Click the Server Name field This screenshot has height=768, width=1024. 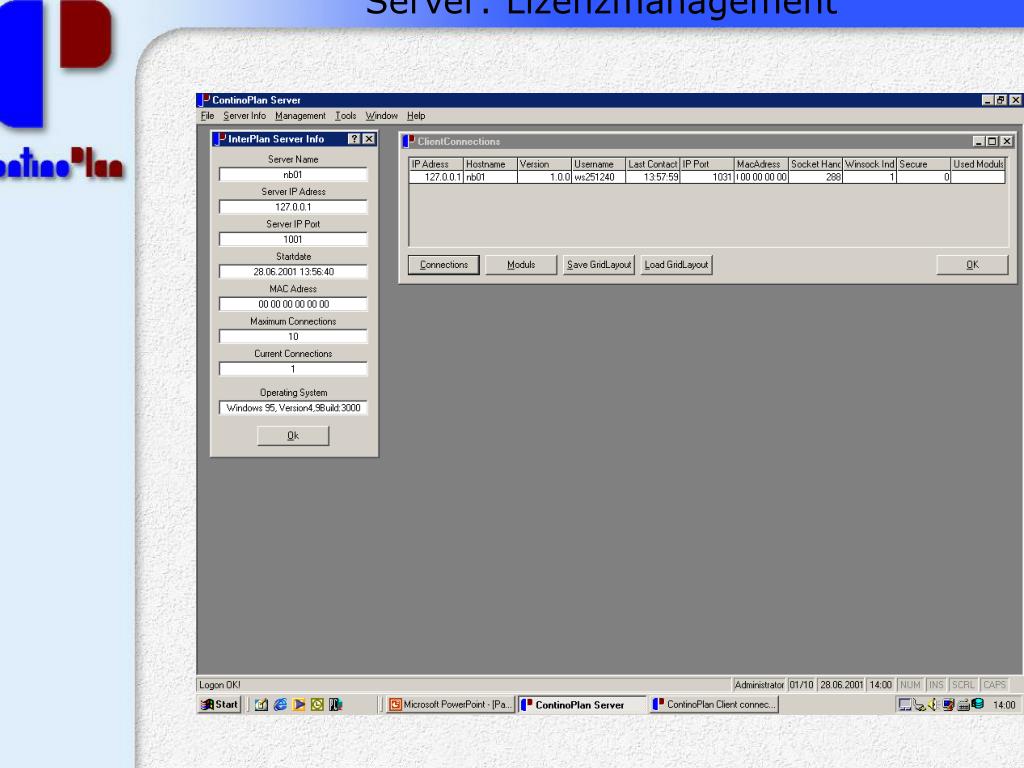coord(293,174)
